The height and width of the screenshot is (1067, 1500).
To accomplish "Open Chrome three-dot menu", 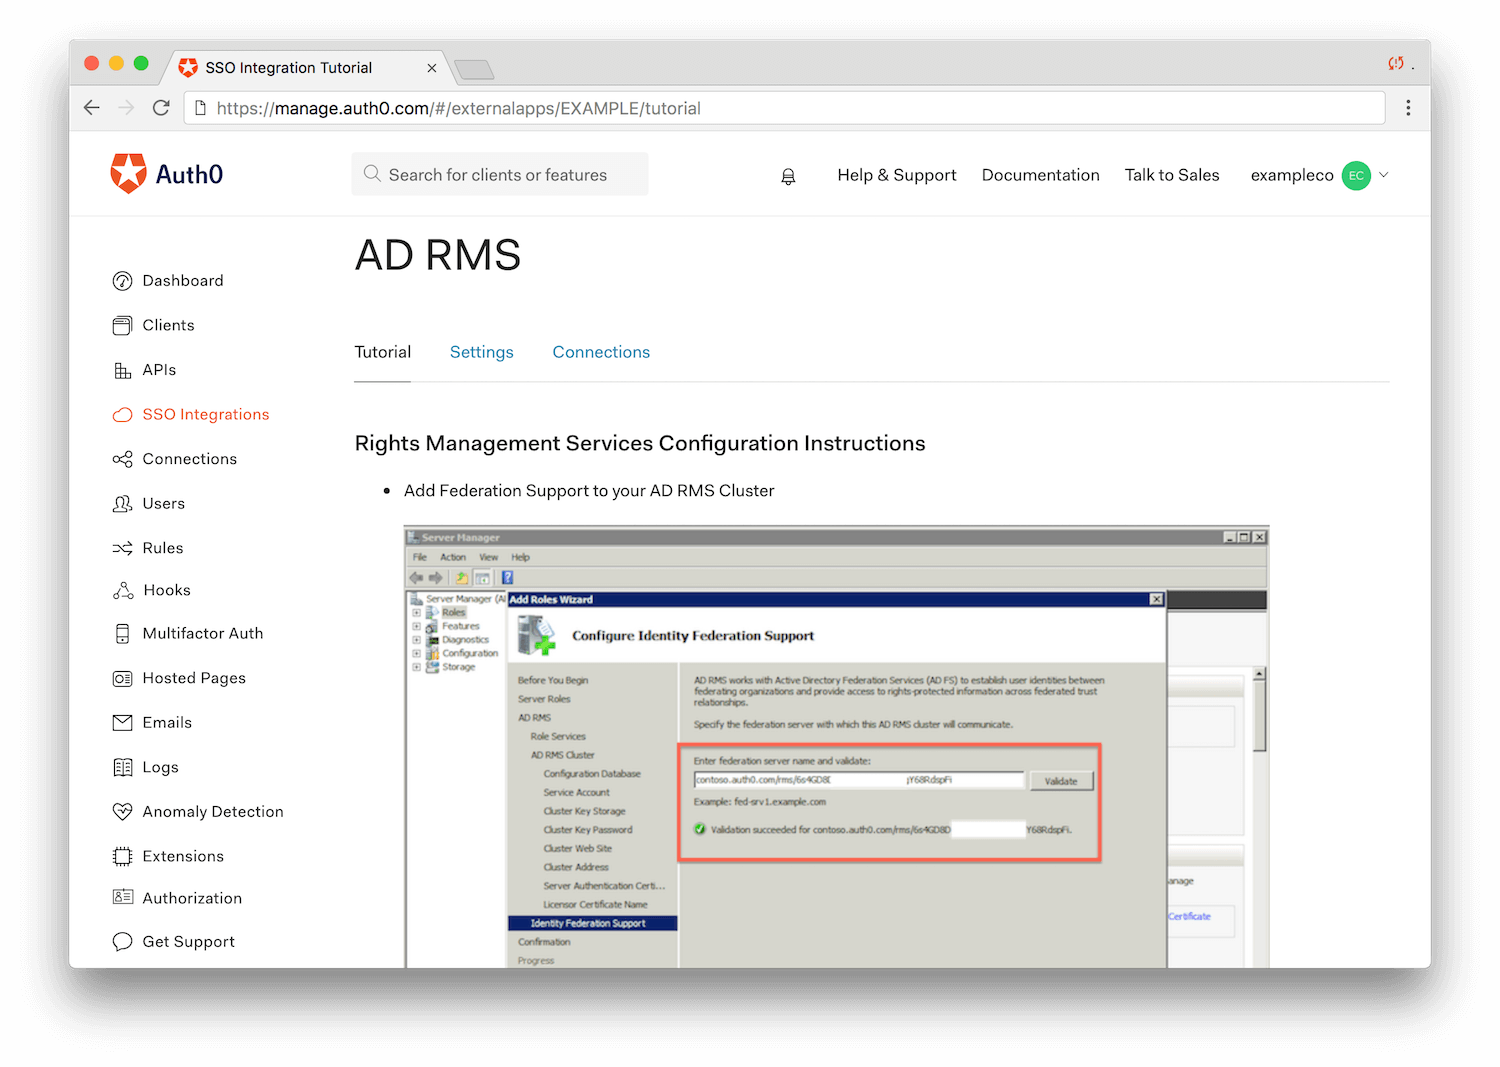I will [x=1408, y=108].
